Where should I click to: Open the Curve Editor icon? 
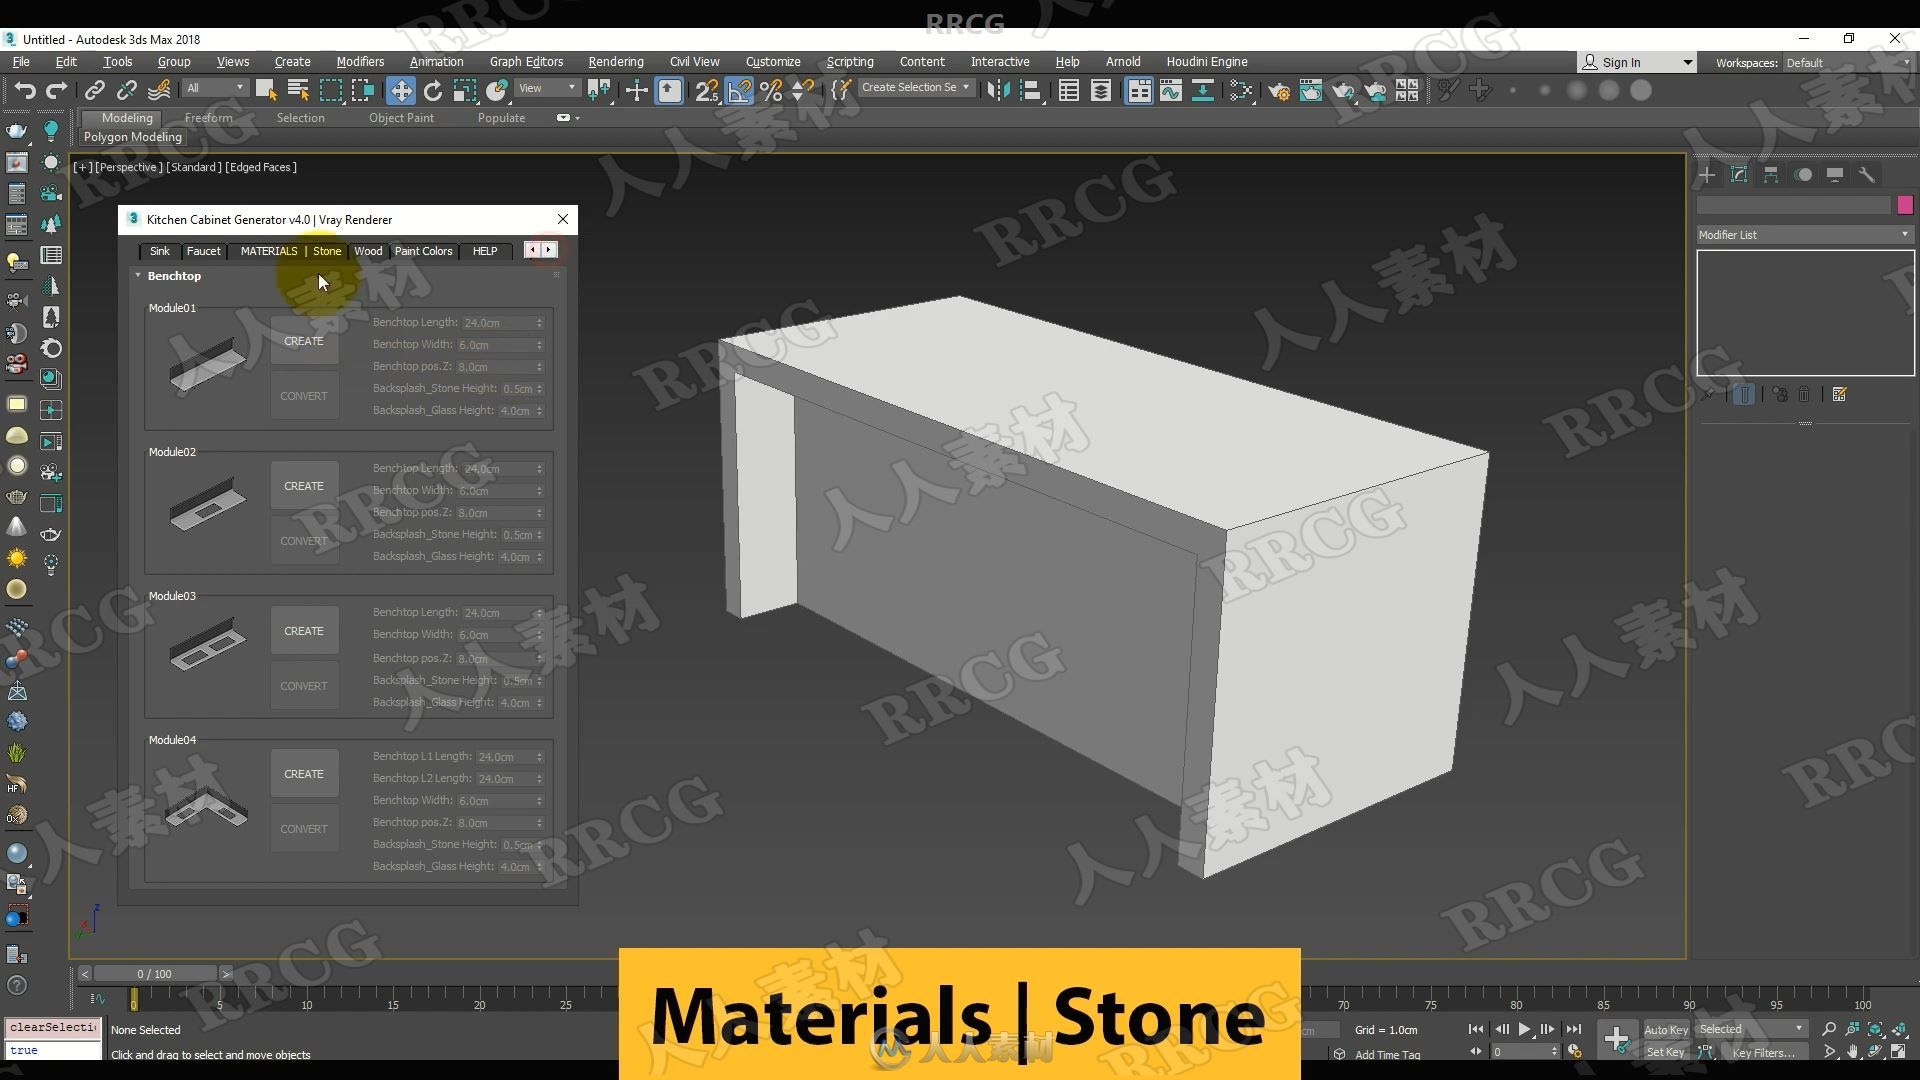(x=1171, y=91)
